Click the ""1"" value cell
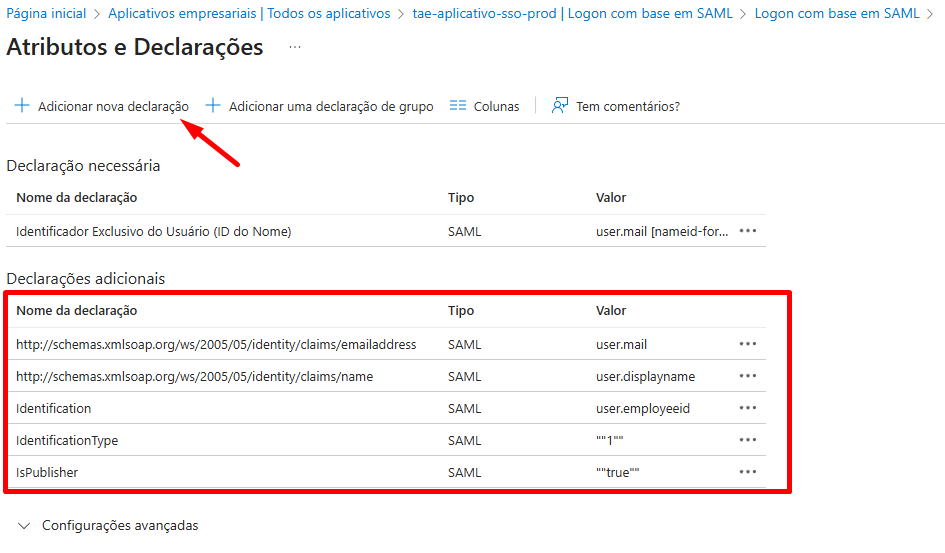Image resolution: width=945 pixels, height=553 pixels. click(x=610, y=440)
